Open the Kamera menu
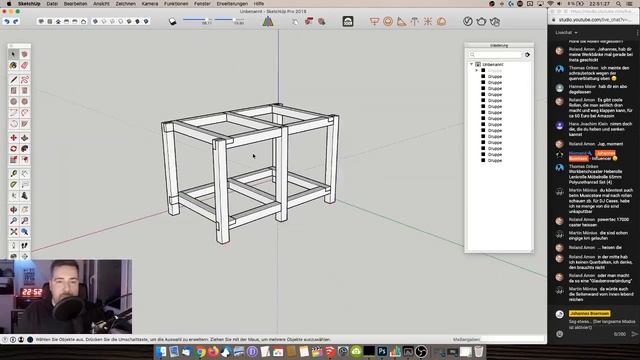 (x=149, y=4)
